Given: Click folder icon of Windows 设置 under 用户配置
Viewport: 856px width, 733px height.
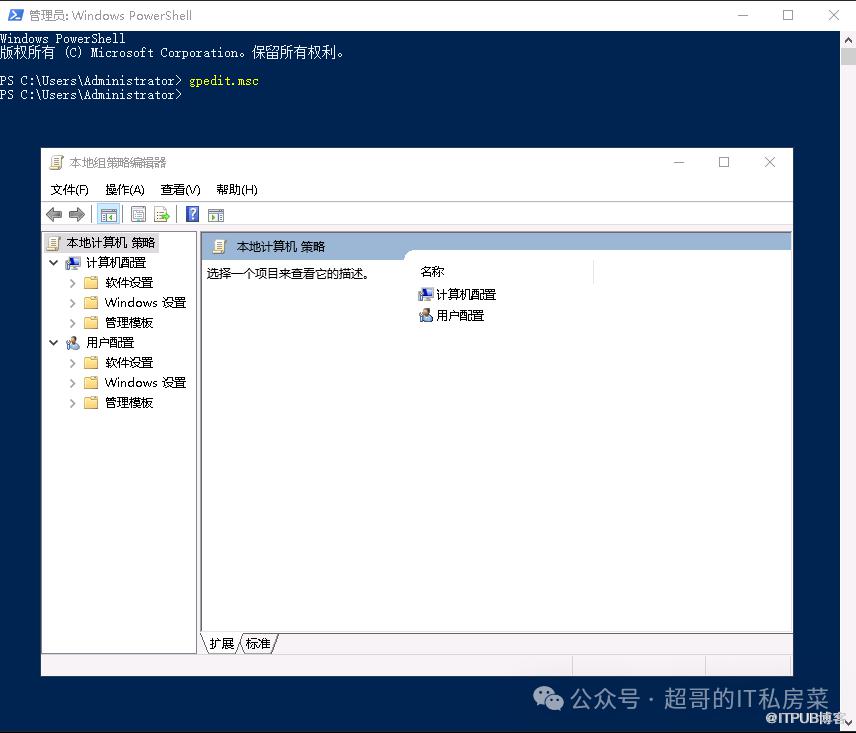Looking at the screenshot, I should [91, 383].
